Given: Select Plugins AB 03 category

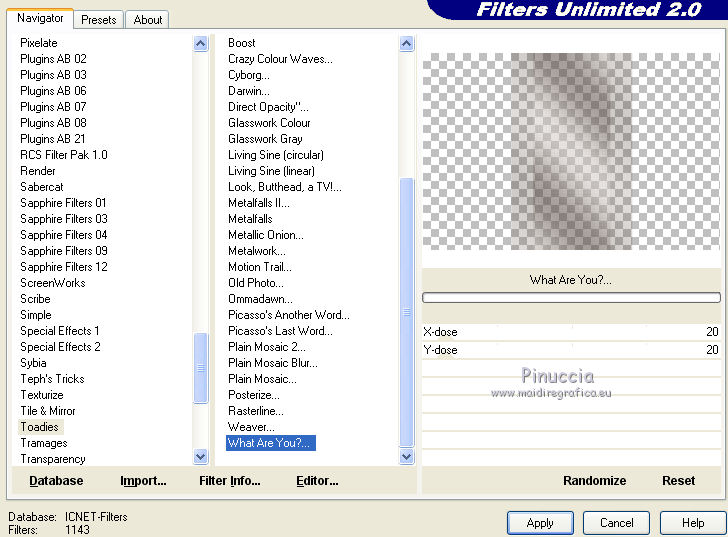Looking at the screenshot, I should 53,75.
